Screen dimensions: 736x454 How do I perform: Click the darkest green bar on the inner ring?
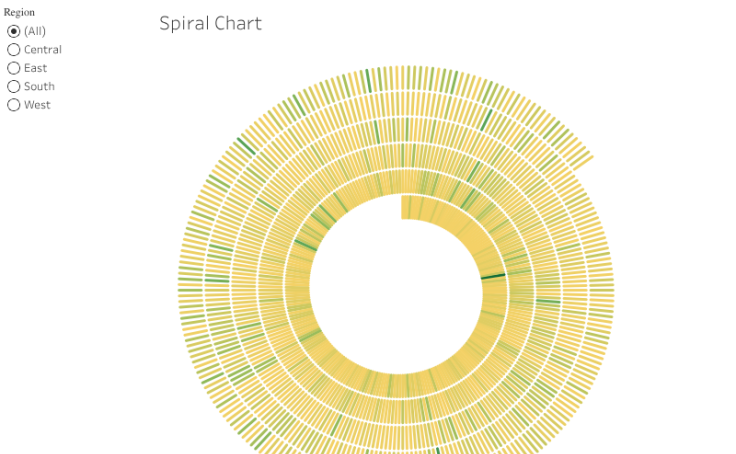click(492, 276)
